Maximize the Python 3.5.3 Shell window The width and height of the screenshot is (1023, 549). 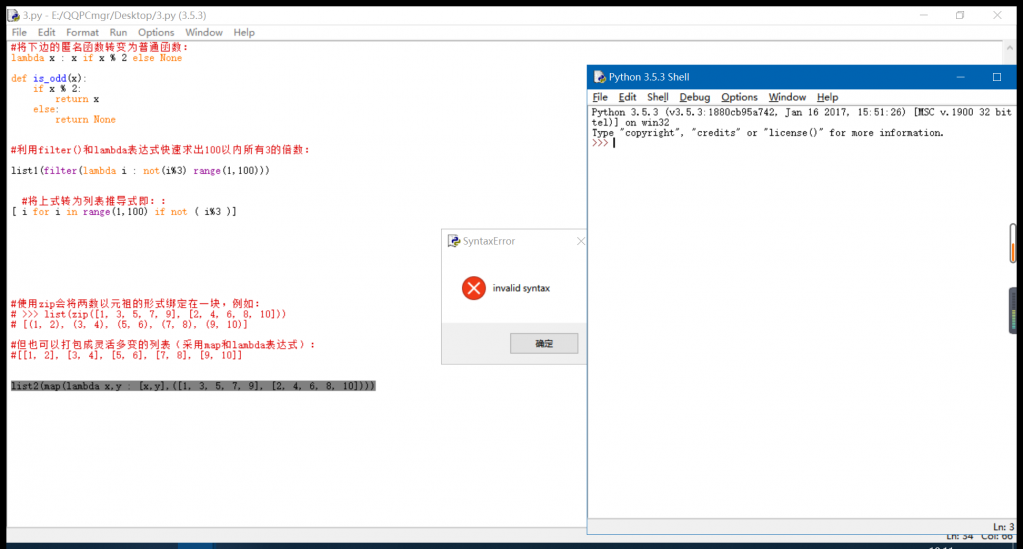click(x=997, y=77)
